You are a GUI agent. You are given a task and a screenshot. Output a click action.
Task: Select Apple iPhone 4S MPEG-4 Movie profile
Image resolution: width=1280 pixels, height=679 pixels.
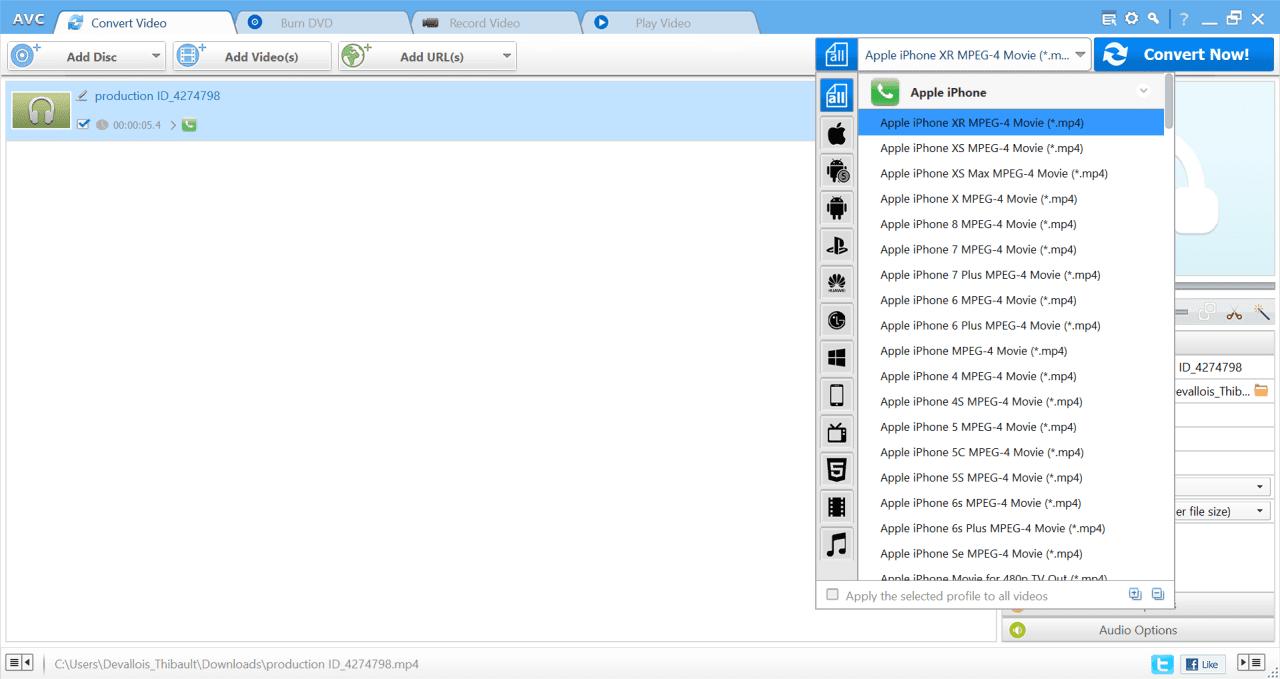pos(1011,401)
